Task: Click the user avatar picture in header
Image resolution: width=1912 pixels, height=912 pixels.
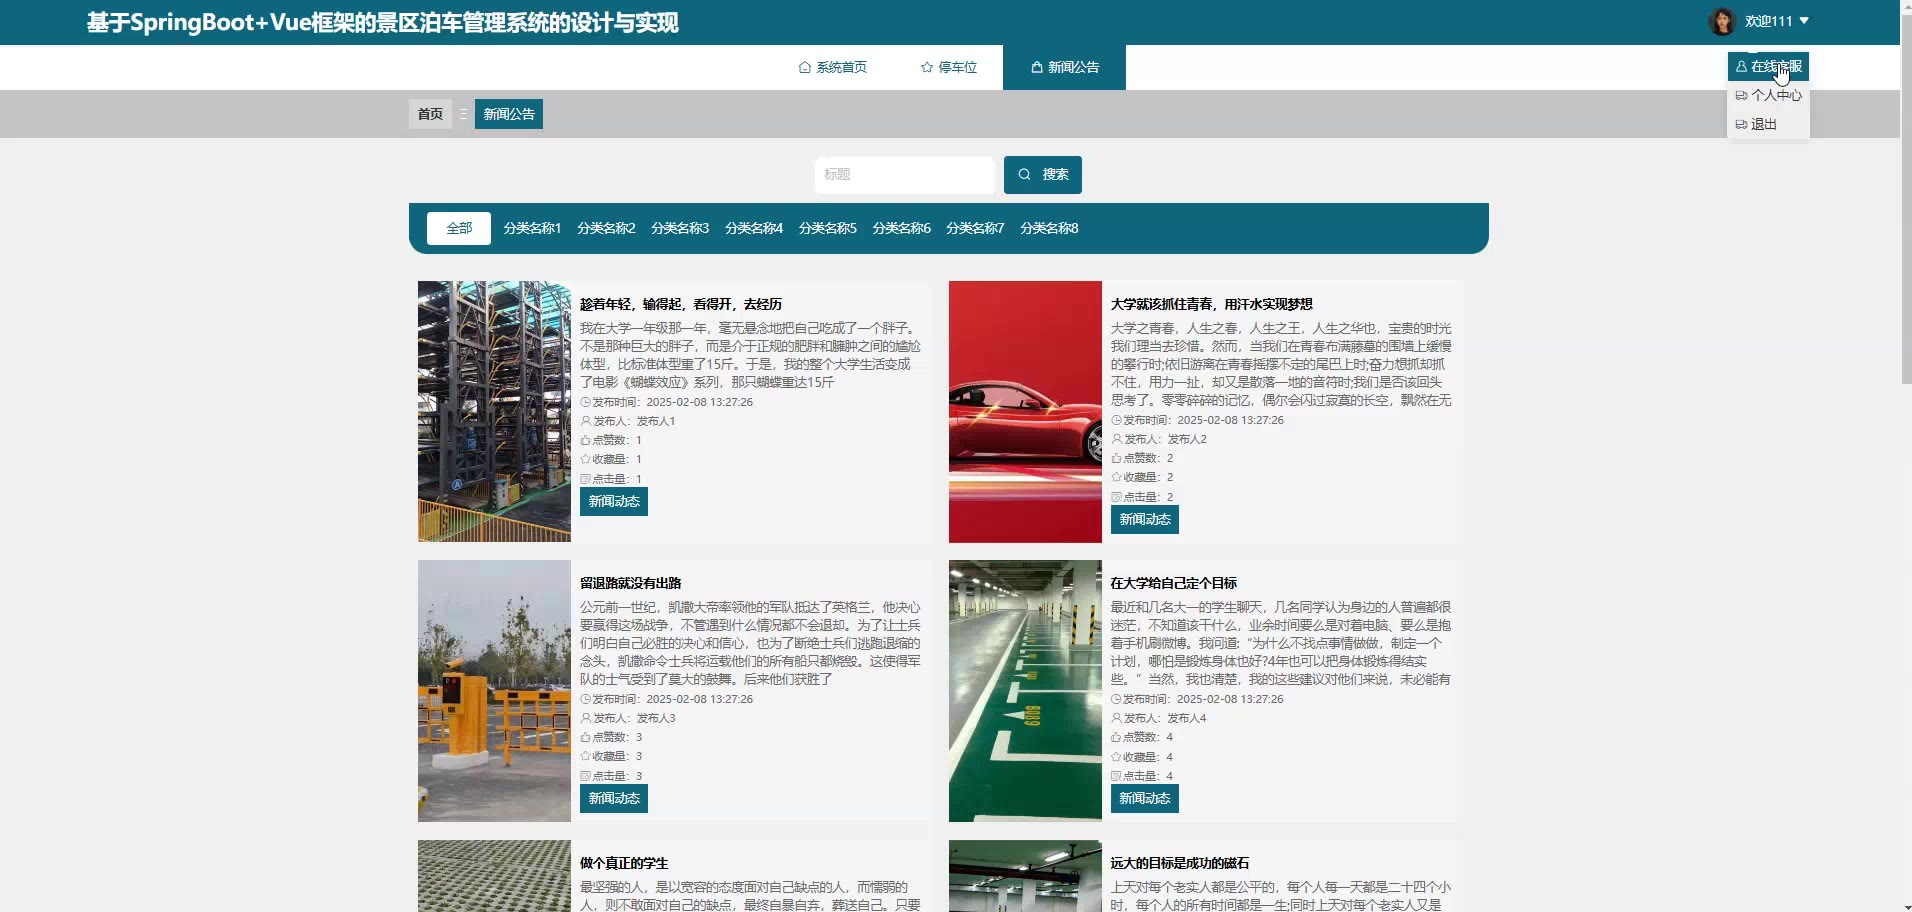Action: pyautogui.click(x=1722, y=21)
